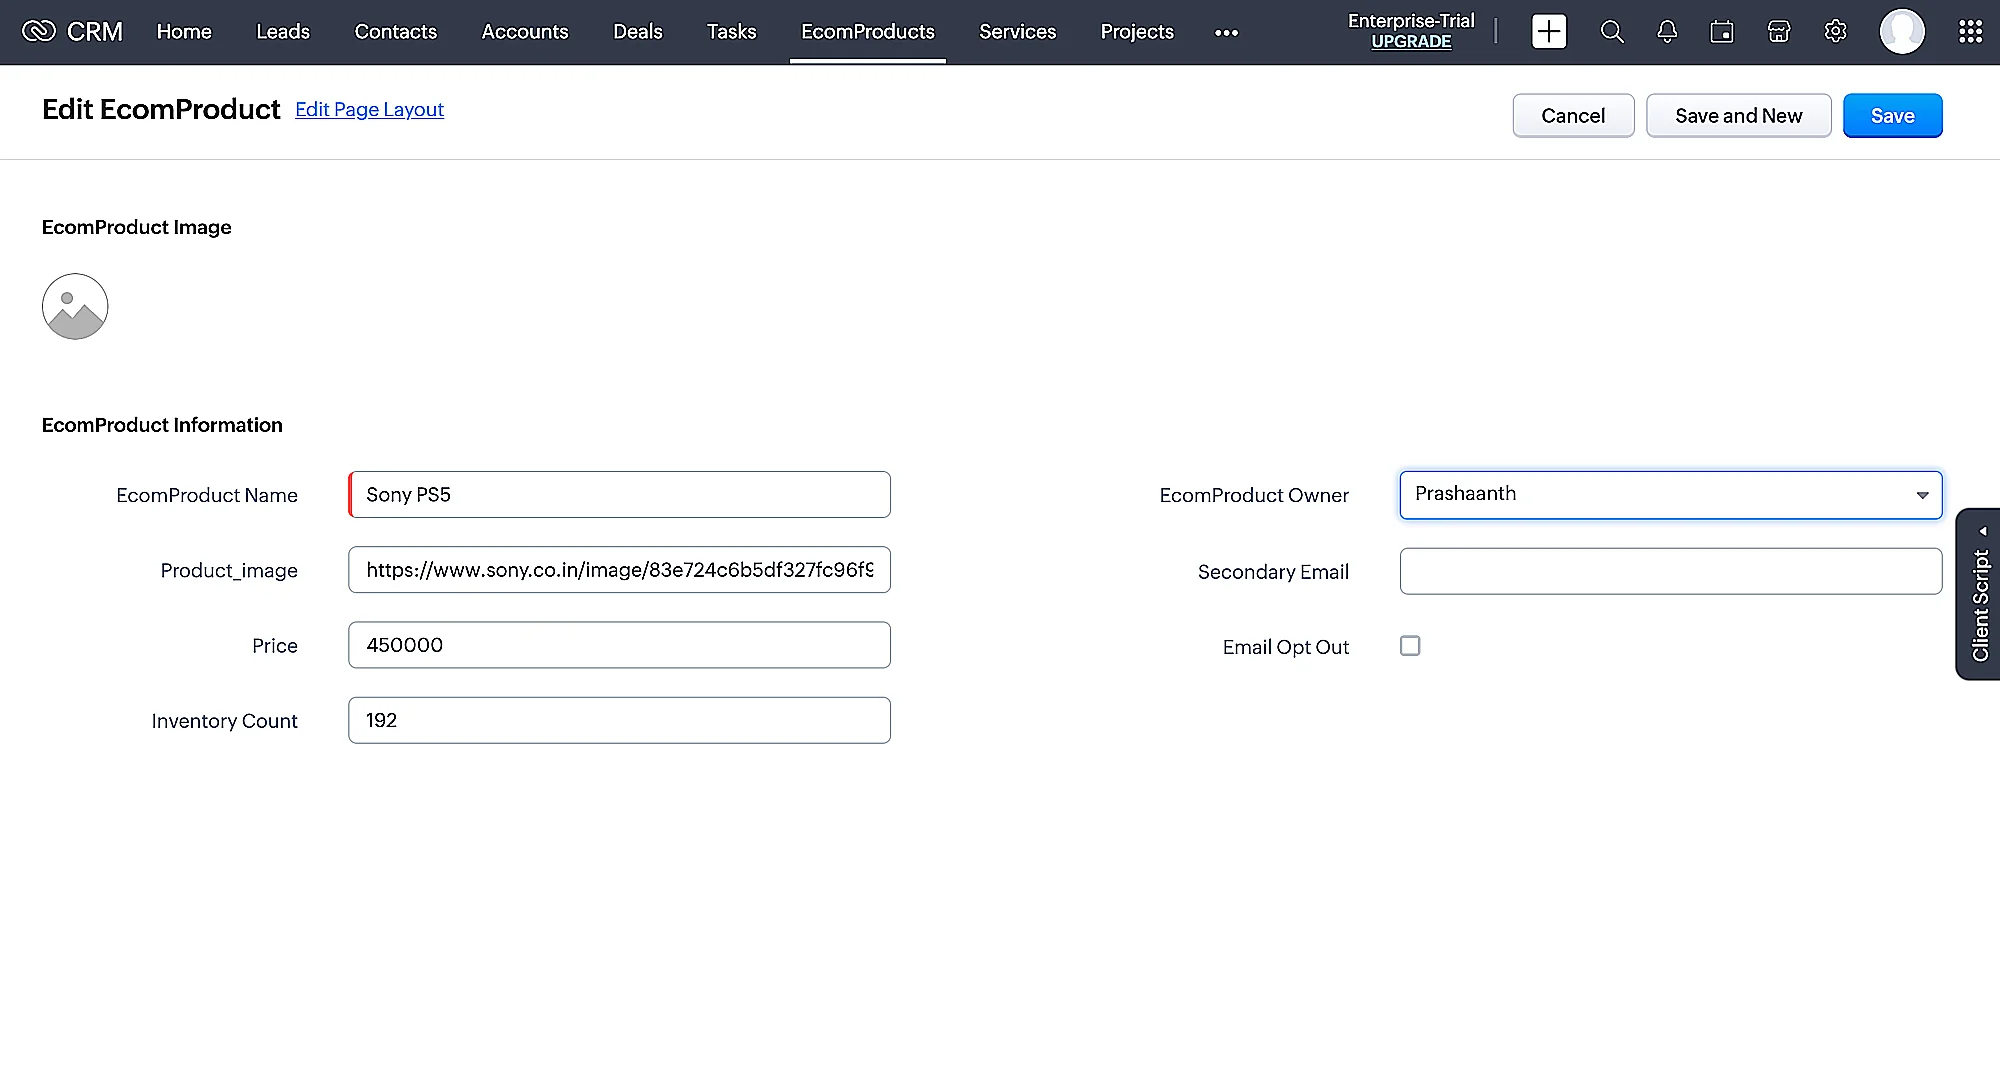This screenshot has width=2000, height=1074.
Task: Click the Save and New button
Action: (x=1738, y=116)
